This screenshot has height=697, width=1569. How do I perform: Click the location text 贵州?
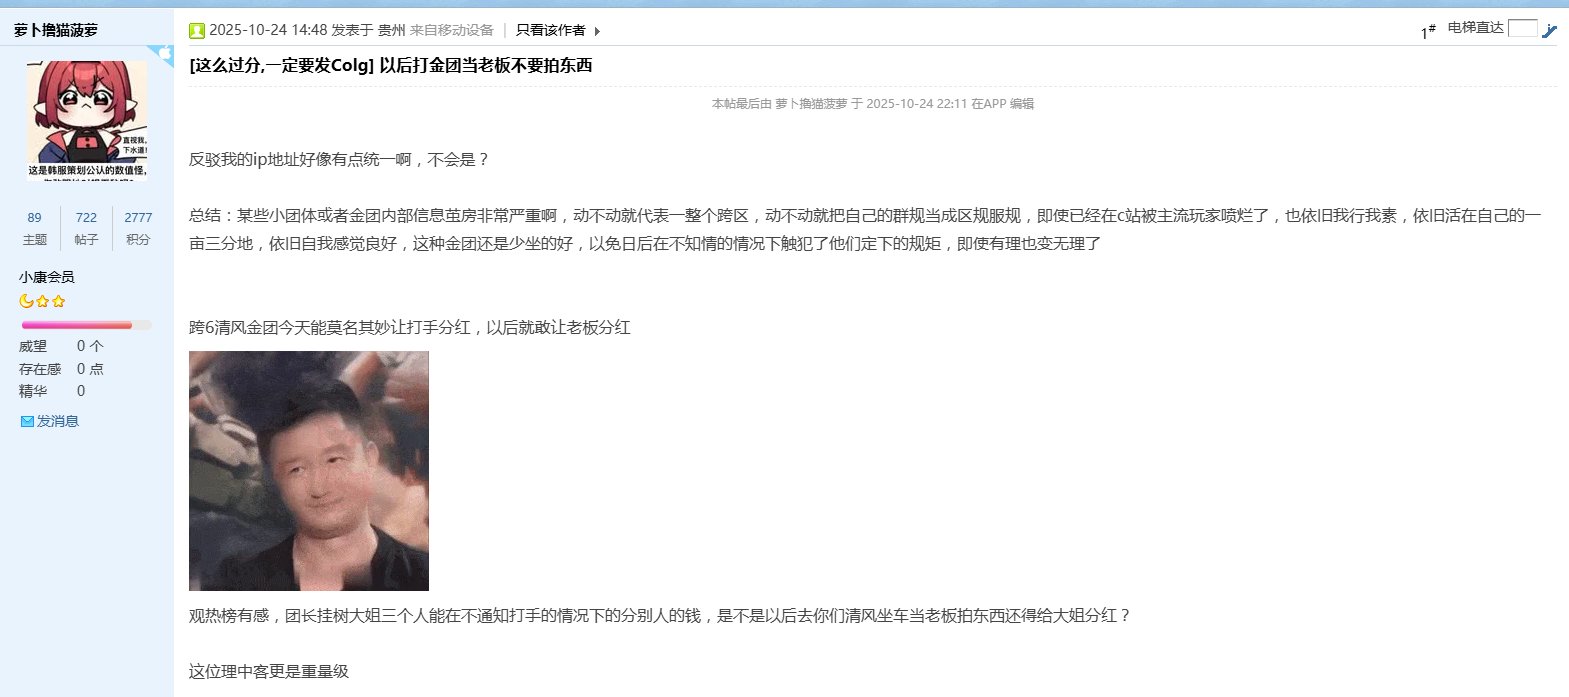tap(391, 31)
